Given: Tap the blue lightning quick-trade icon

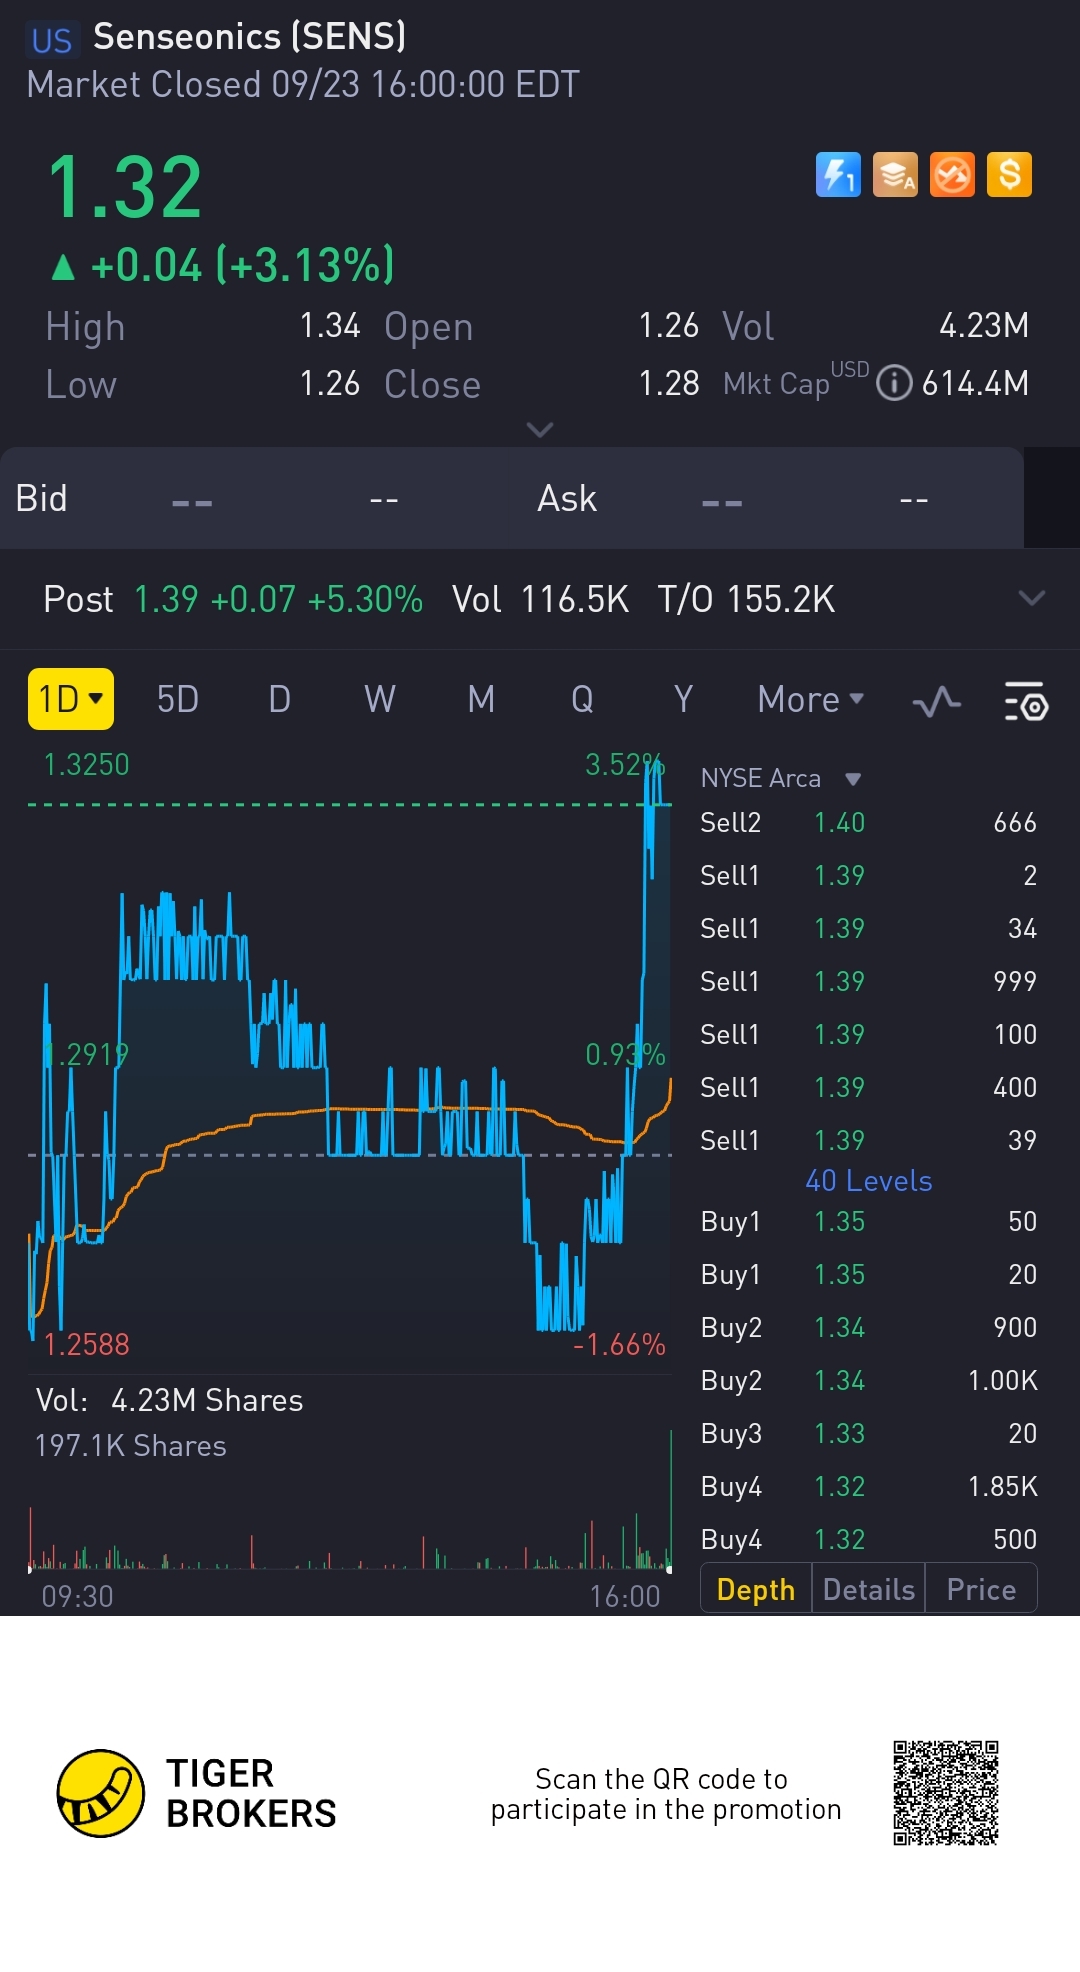Looking at the screenshot, I should click(x=838, y=175).
